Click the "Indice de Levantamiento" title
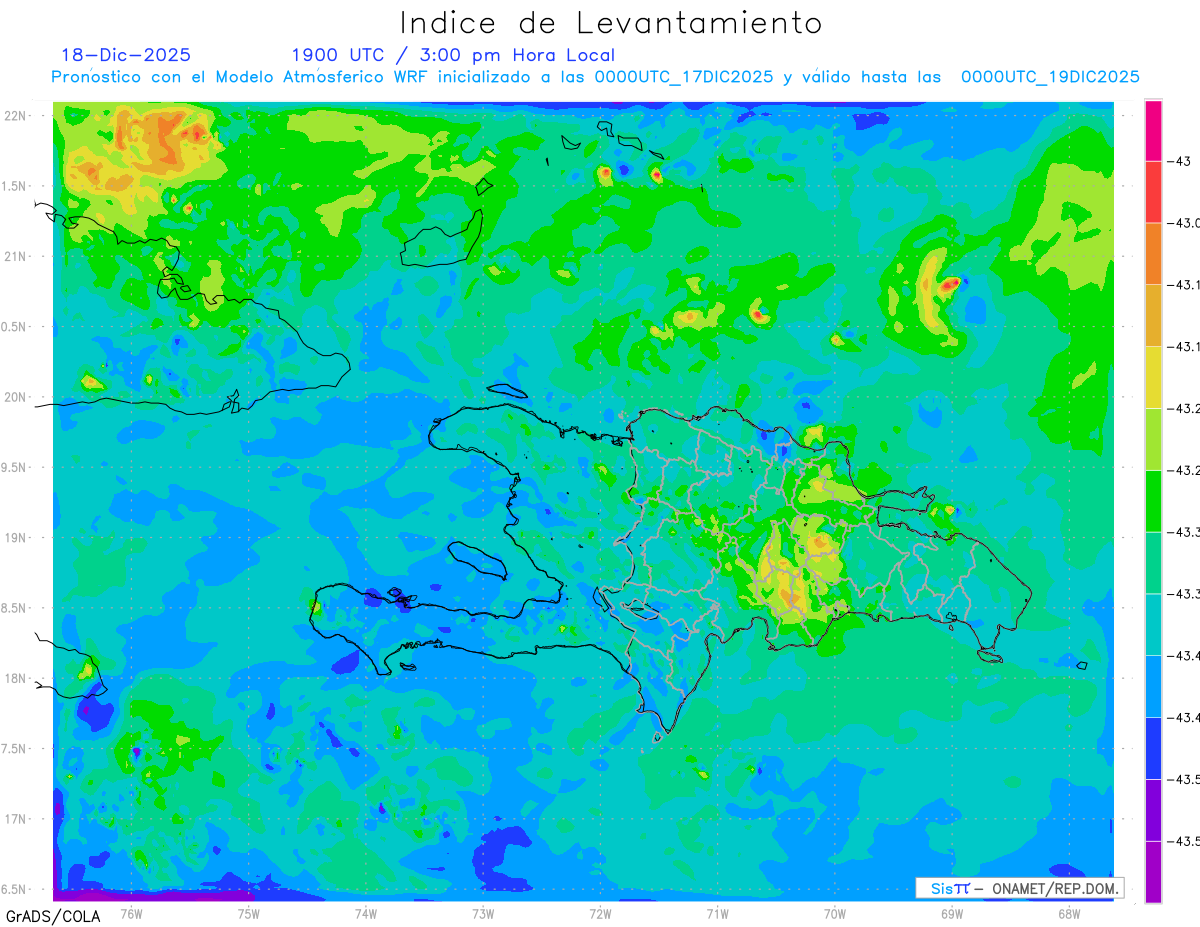 tap(611, 22)
